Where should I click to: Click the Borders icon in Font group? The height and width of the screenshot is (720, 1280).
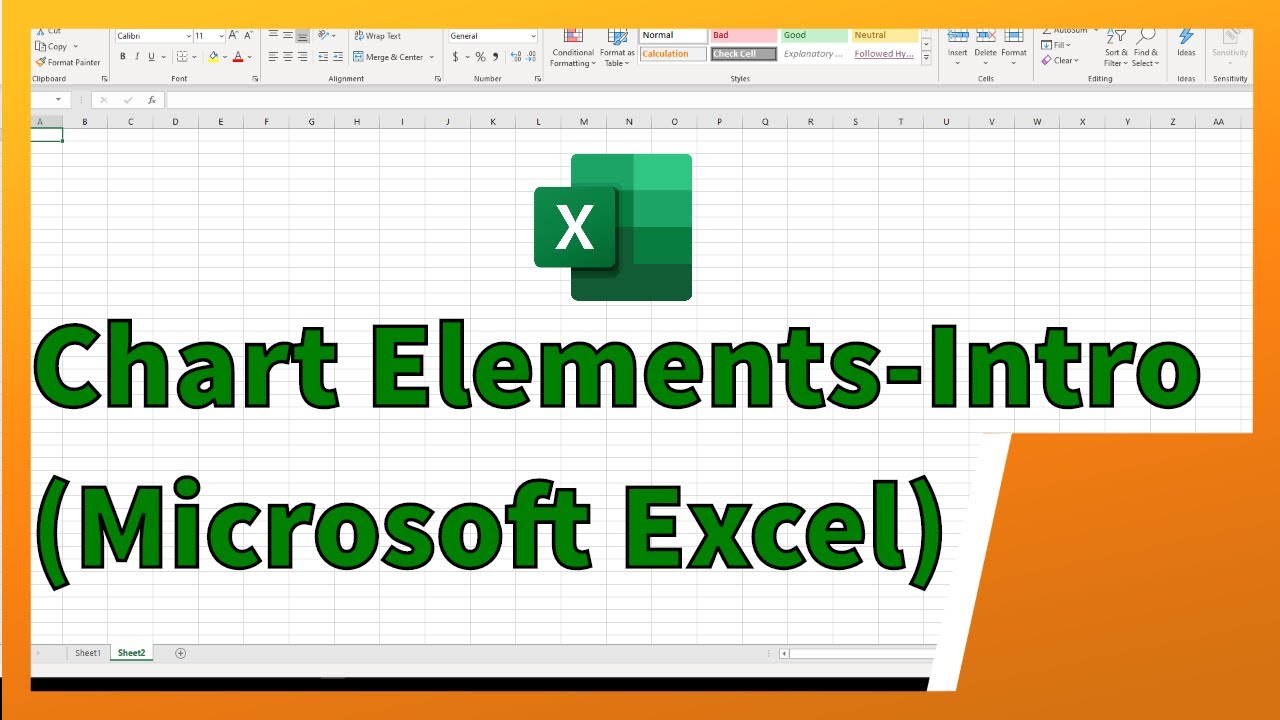click(181, 57)
